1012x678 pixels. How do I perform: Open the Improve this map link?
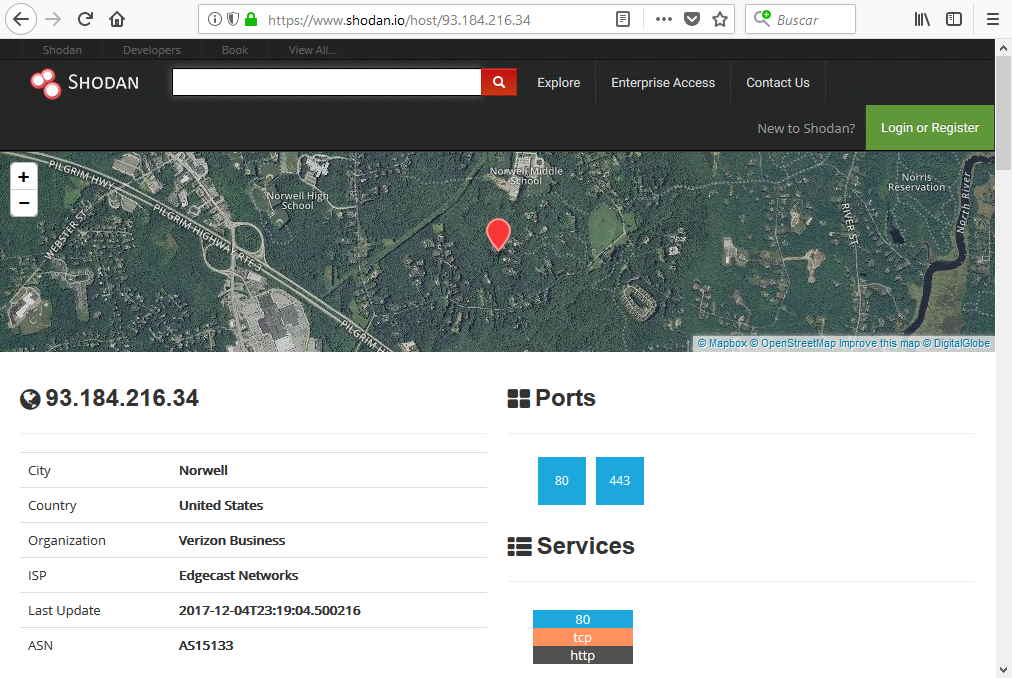coord(878,343)
